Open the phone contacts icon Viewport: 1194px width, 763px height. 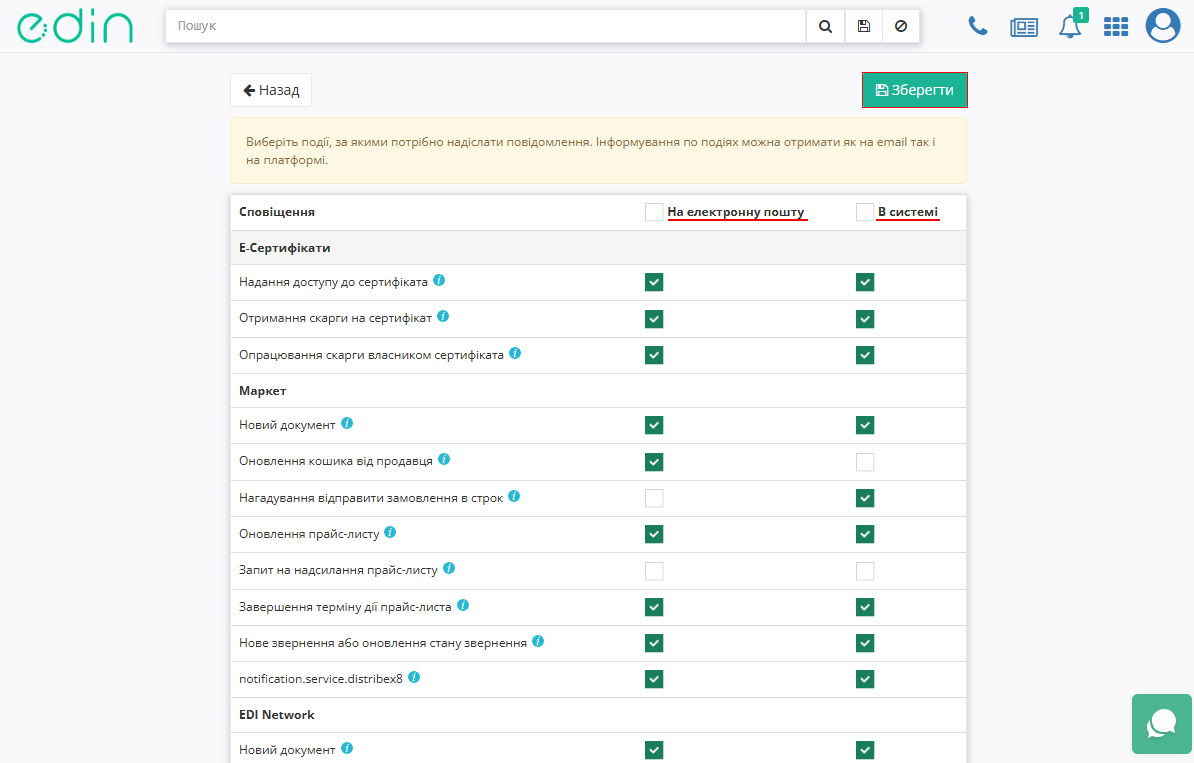(x=977, y=27)
